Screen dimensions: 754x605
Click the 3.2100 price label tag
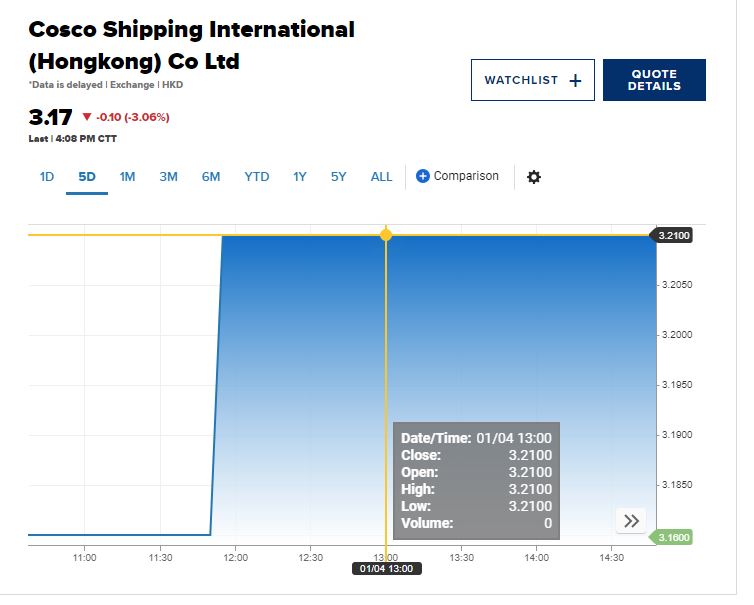[x=672, y=235]
